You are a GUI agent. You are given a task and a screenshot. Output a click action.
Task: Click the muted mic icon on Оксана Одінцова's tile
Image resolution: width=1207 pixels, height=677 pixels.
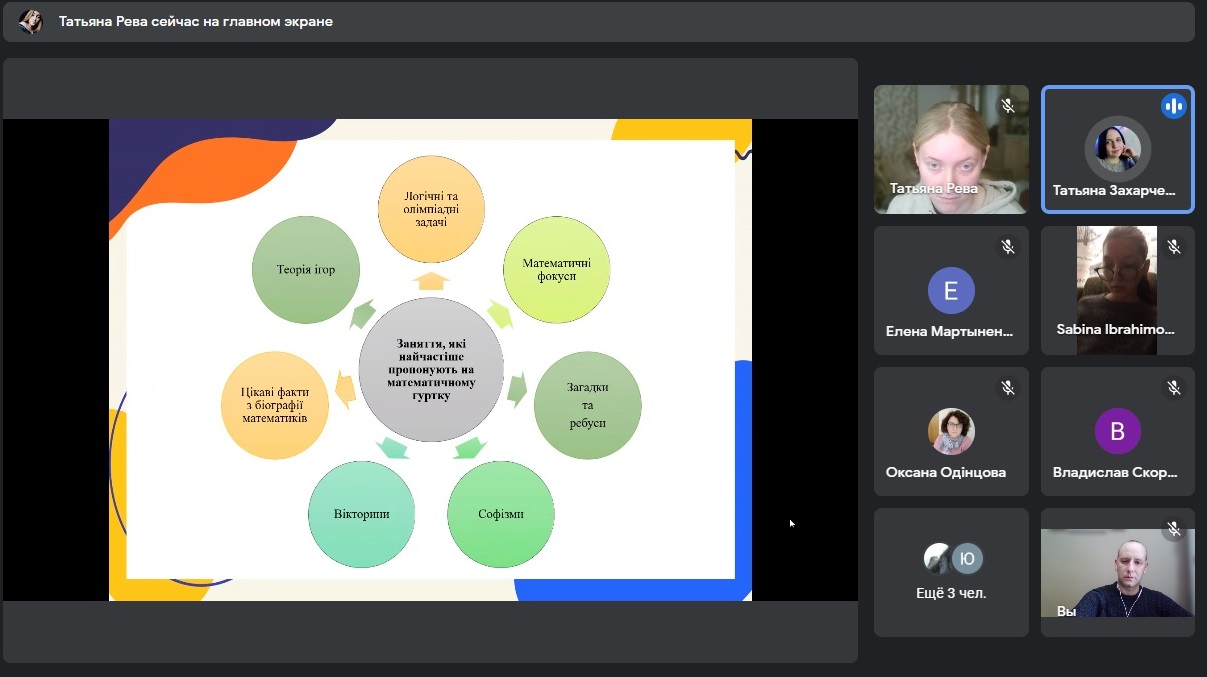[1007, 387]
